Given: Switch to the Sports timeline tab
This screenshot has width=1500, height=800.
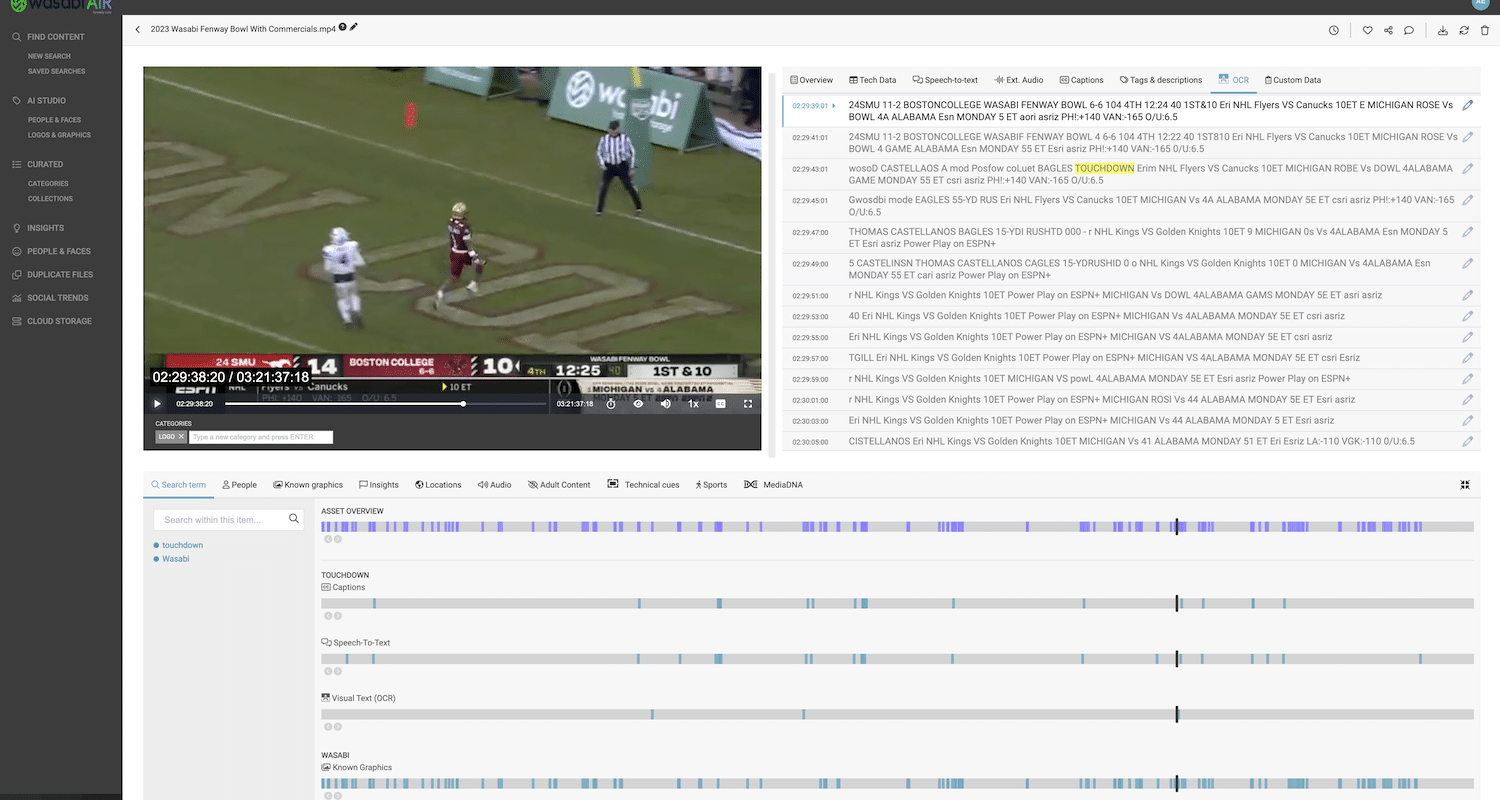Looking at the screenshot, I should [711, 485].
